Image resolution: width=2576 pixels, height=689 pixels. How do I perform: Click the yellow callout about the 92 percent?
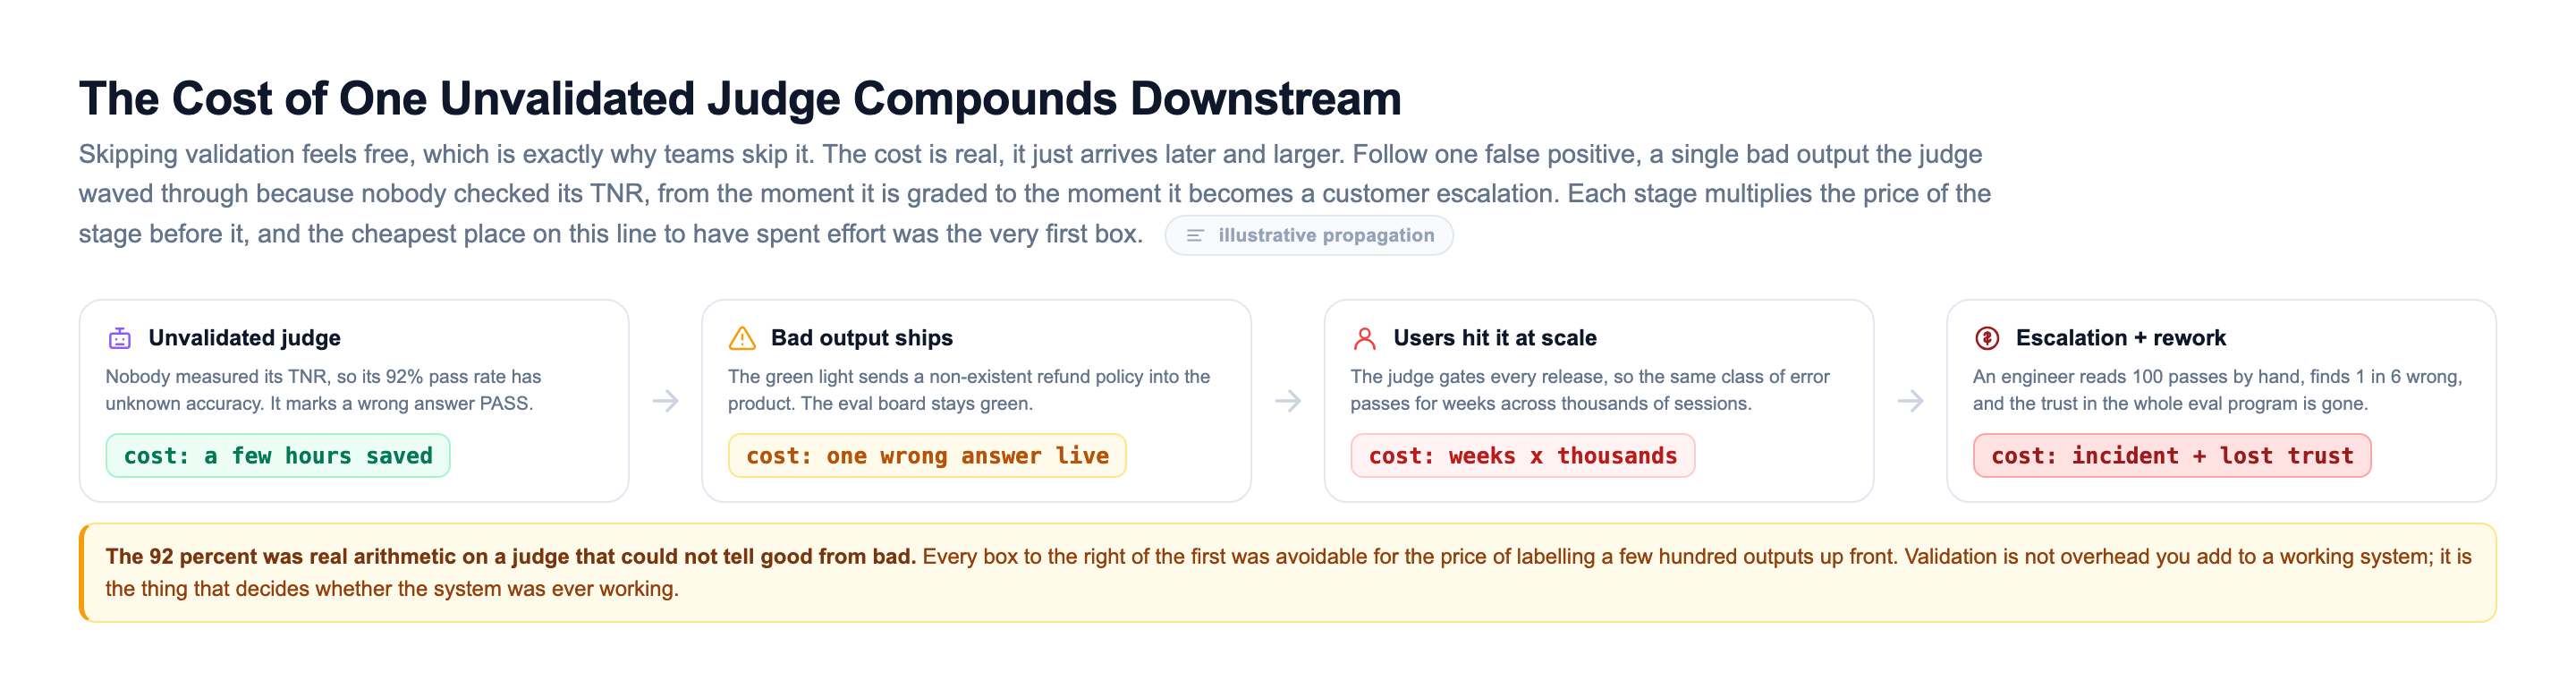(1288, 573)
